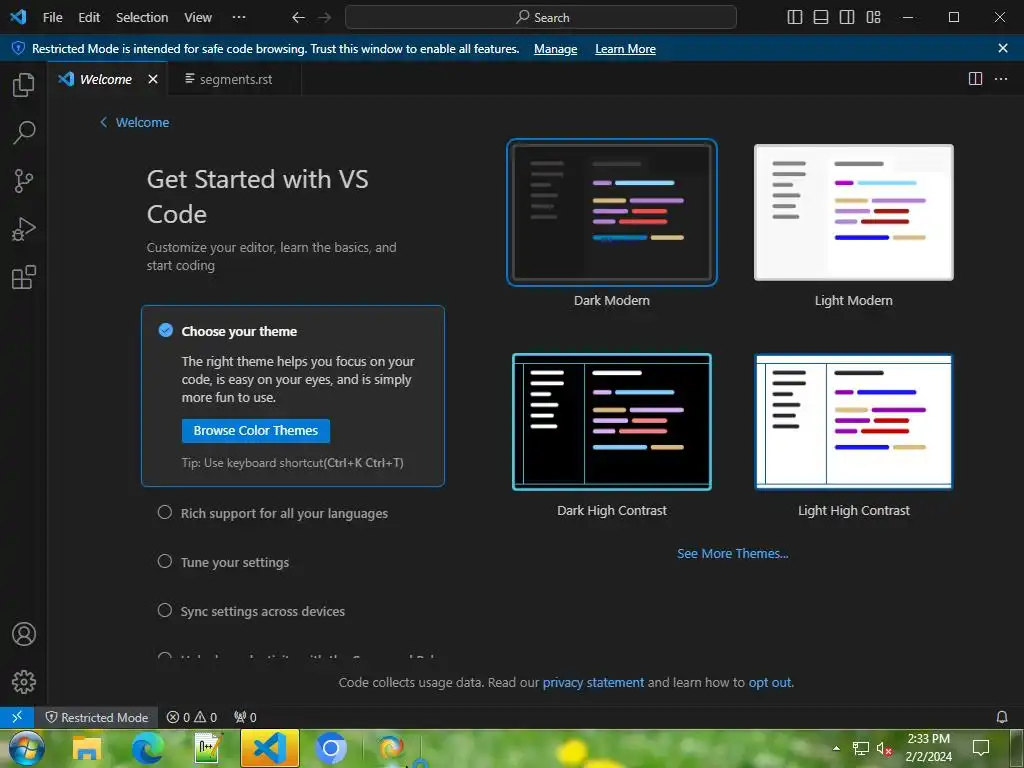Click the ports forwarded status item
The height and width of the screenshot is (768, 1024).
point(245,717)
